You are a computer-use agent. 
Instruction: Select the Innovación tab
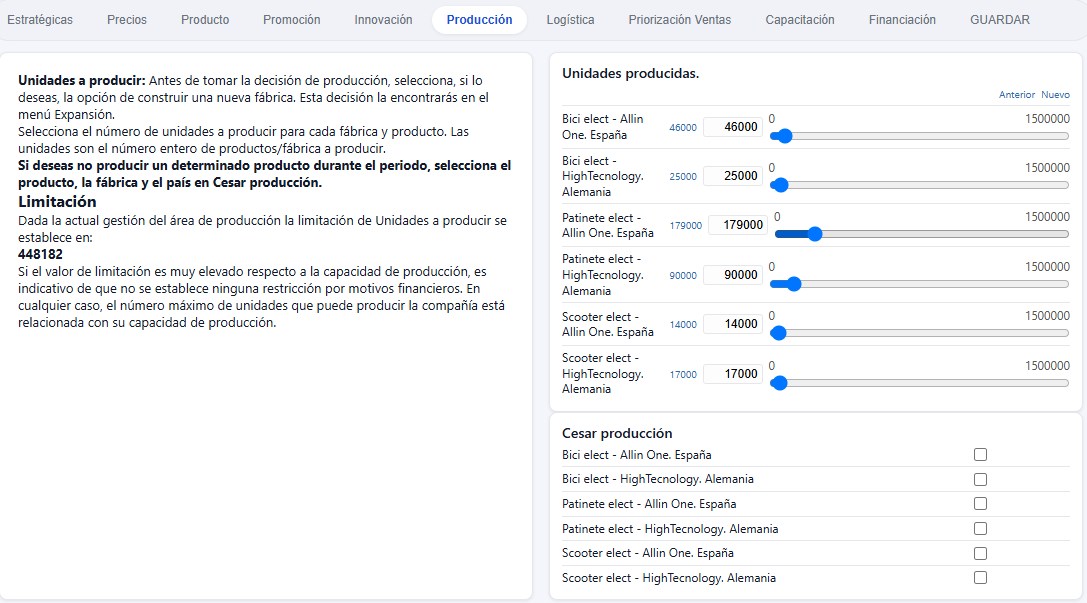pyautogui.click(x=383, y=19)
